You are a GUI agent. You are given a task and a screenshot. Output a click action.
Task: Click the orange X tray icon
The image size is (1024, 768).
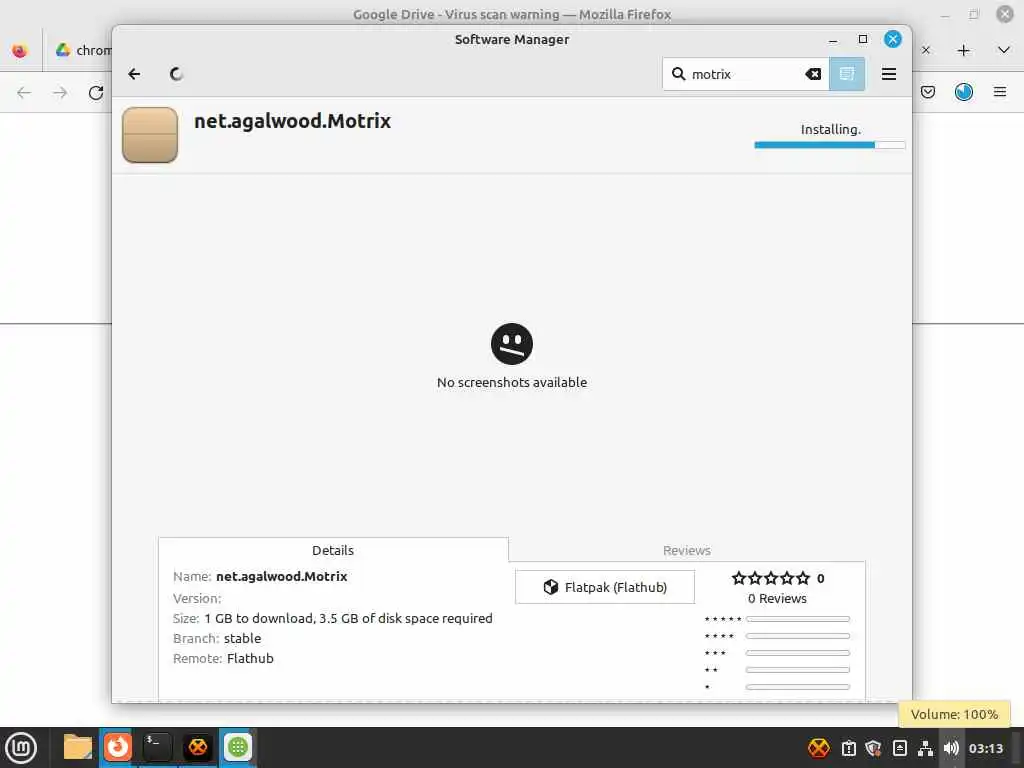(818, 748)
